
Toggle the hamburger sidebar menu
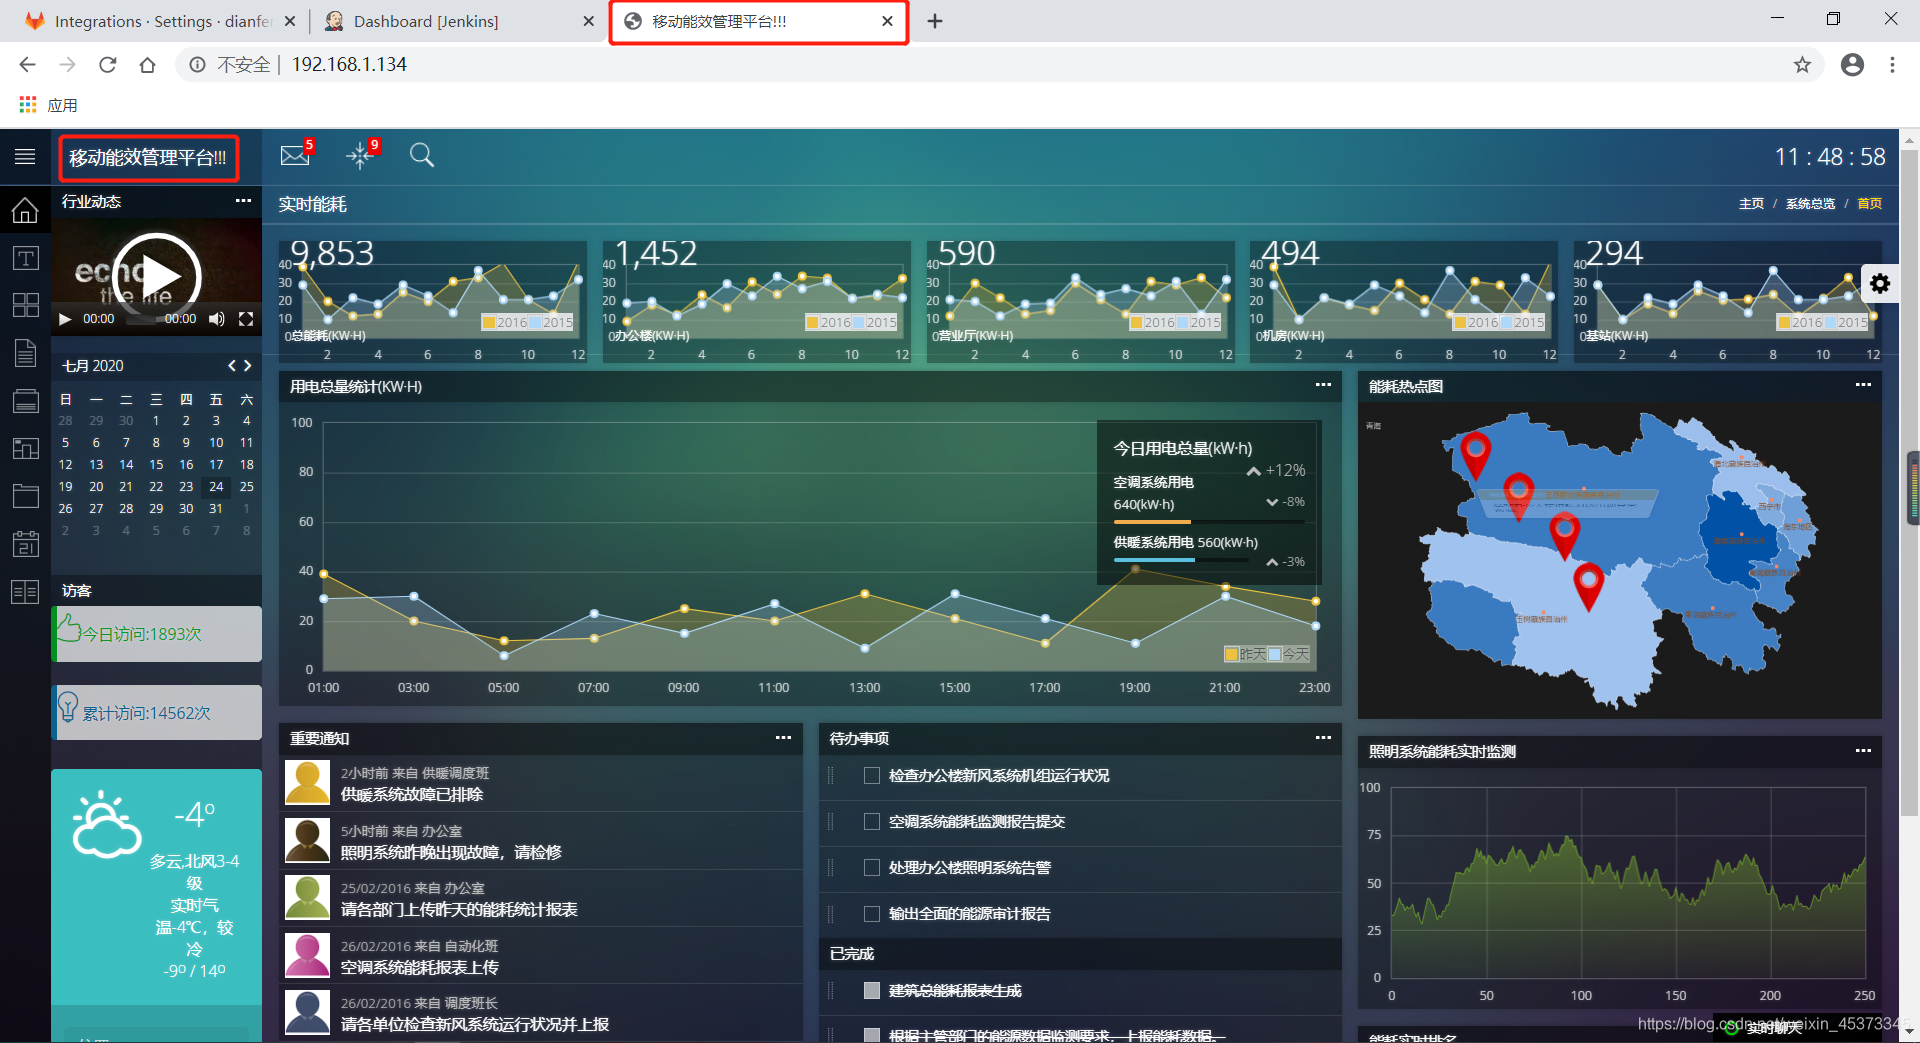(25, 157)
